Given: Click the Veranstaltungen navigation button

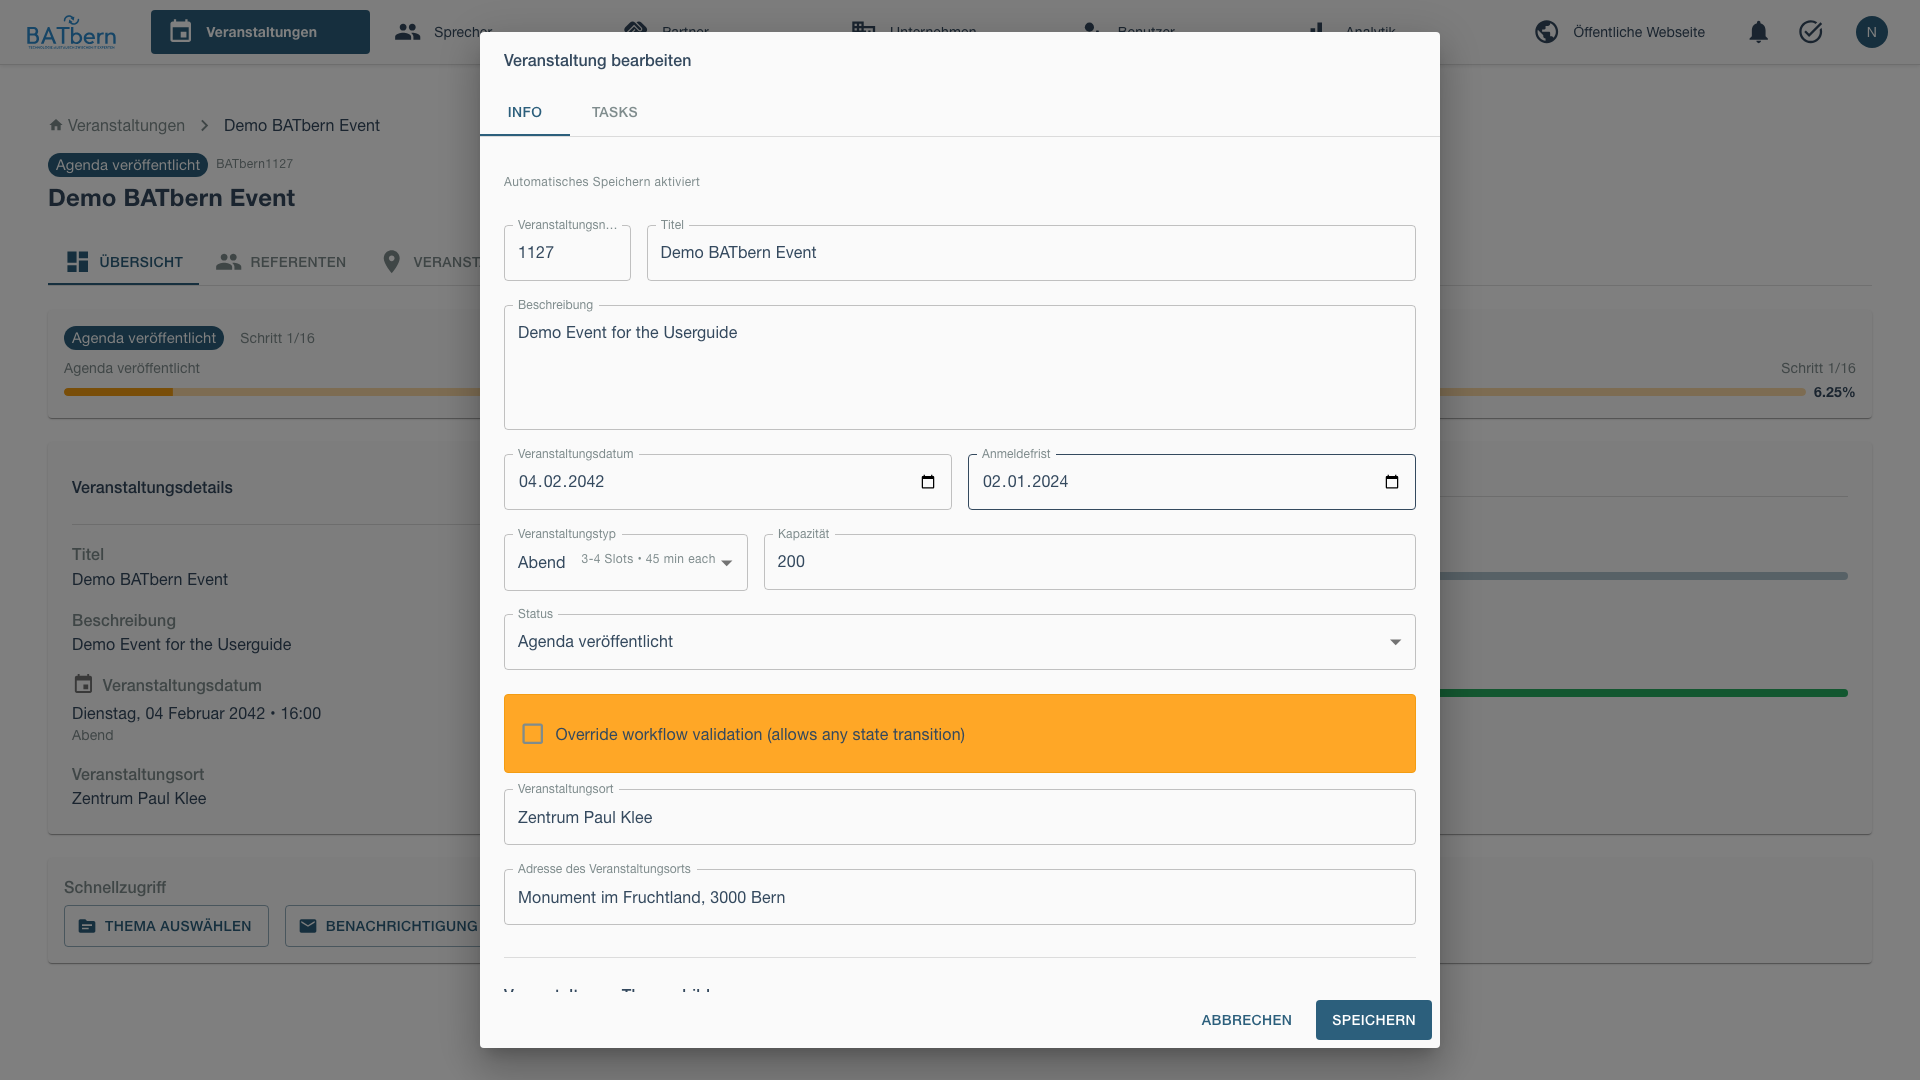Looking at the screenshot, I should pyautogui.click(x=260, y=32).
